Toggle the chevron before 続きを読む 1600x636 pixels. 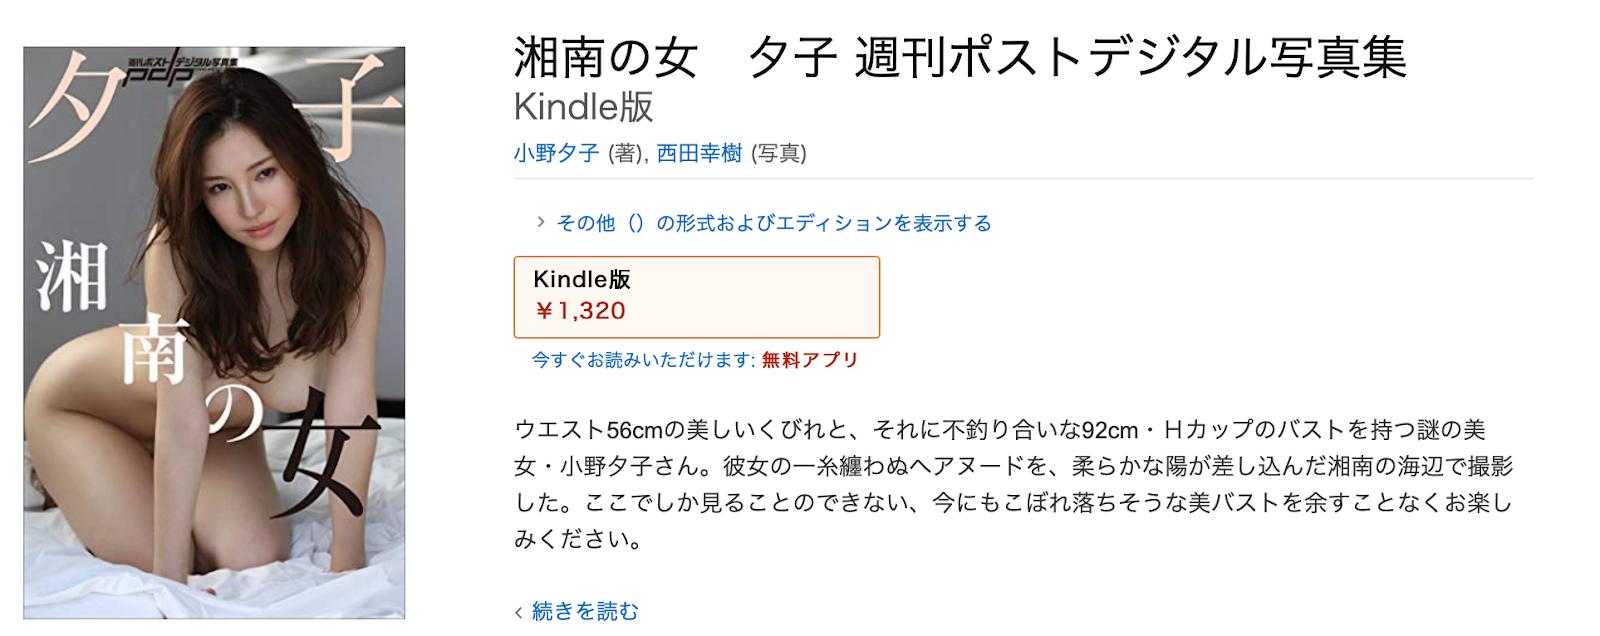coord(519,612)
